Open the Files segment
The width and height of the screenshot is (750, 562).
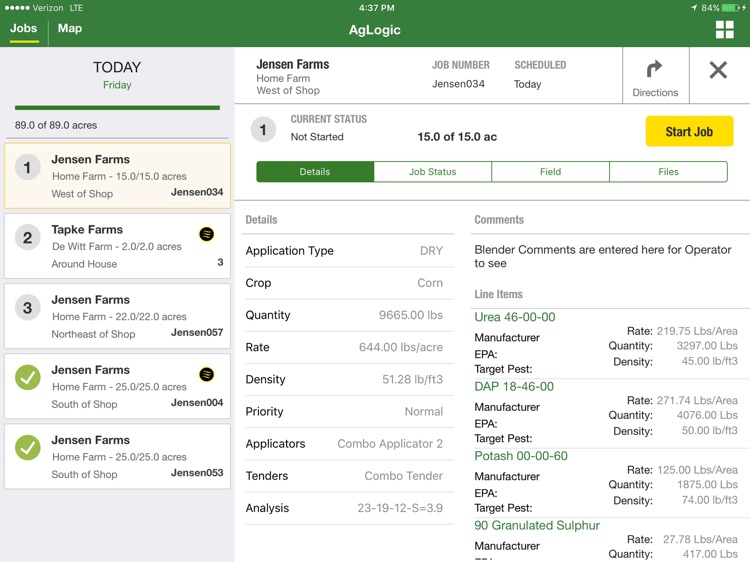click(x=668, y=172)
